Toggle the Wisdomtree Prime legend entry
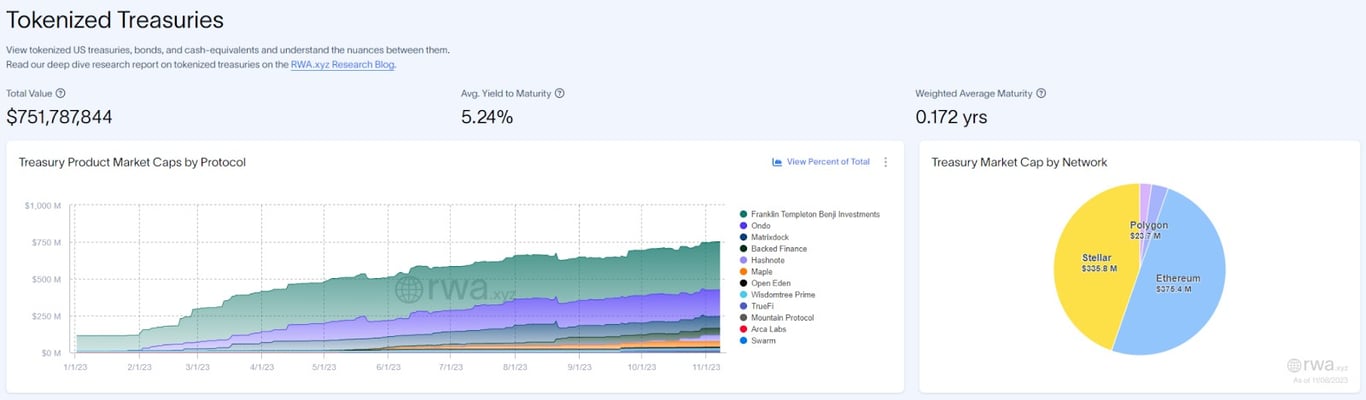The width and height of the screenshot is (1366, 400). [776, 295]
